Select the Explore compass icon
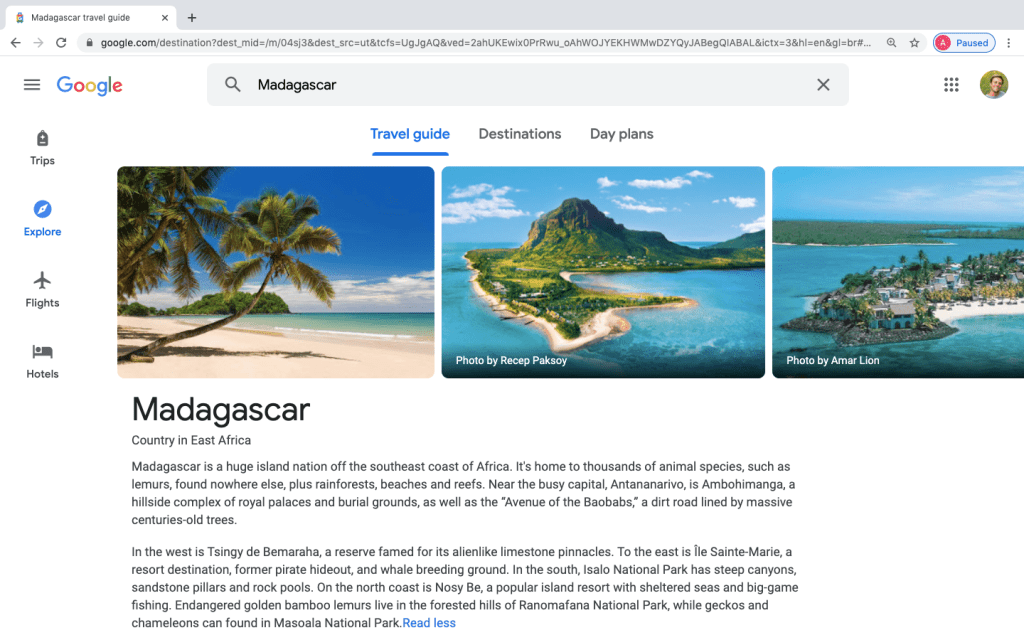The width and height of the screenshot is (1024, 640). coord(42,209)
